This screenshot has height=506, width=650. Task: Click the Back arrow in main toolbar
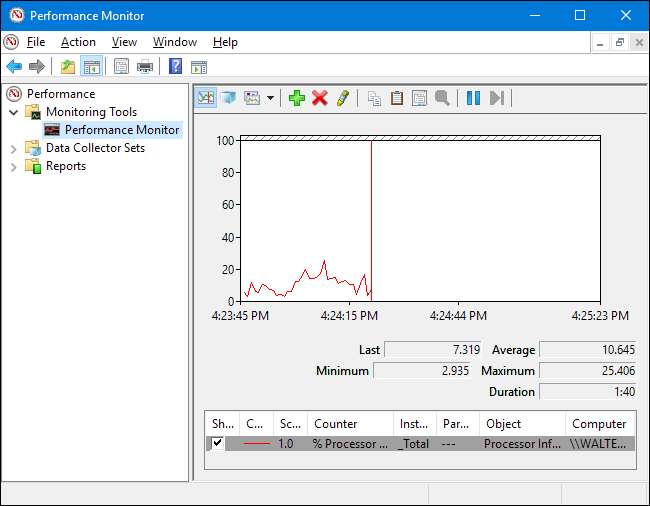(x=14, y=67)
